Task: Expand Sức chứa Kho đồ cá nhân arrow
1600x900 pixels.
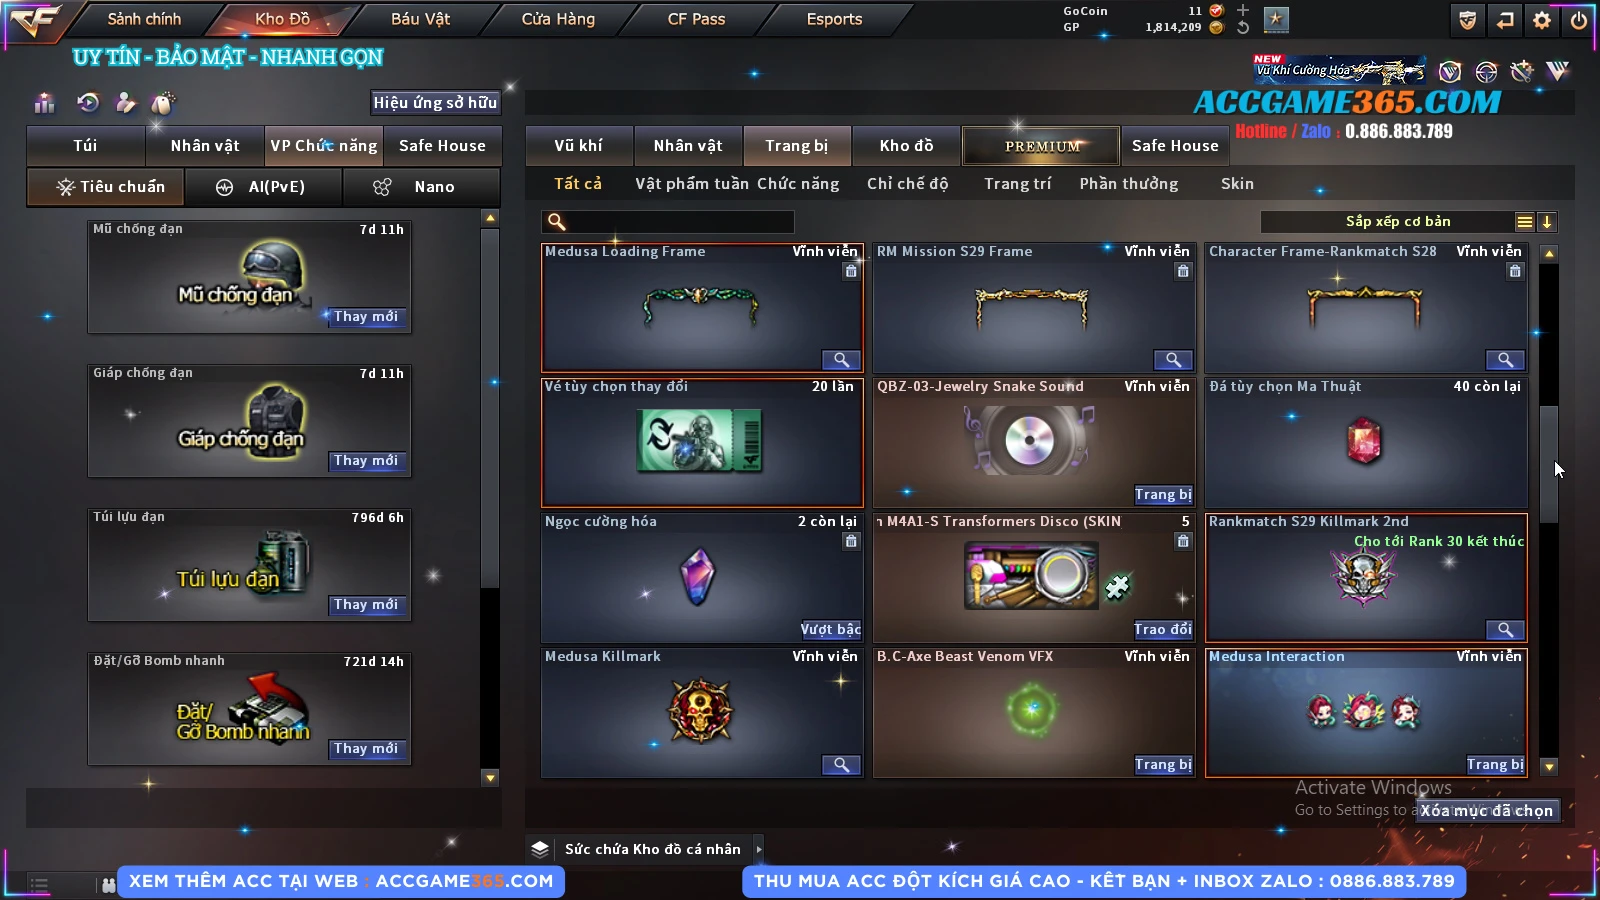Action: (x=759, y=849)
